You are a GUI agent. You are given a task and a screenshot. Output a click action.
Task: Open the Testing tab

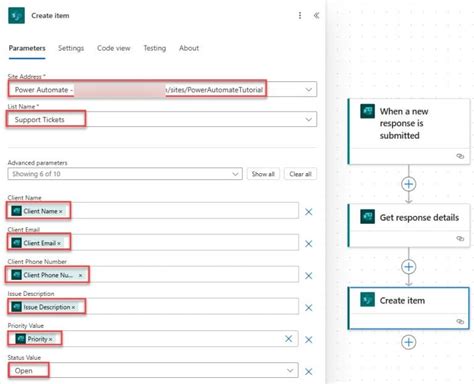pyautogui.click(x=155, y=48)
